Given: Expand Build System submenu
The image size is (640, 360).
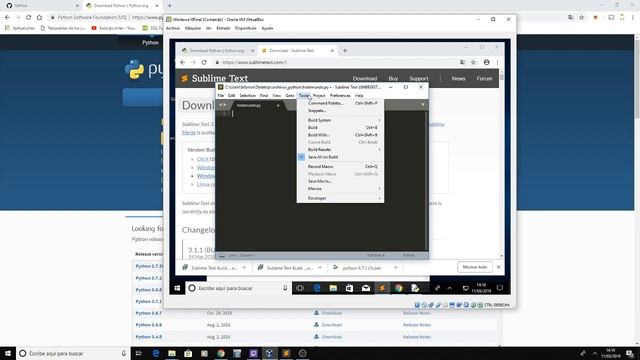Looking at the screenshot, I should [x=340, y=120].
